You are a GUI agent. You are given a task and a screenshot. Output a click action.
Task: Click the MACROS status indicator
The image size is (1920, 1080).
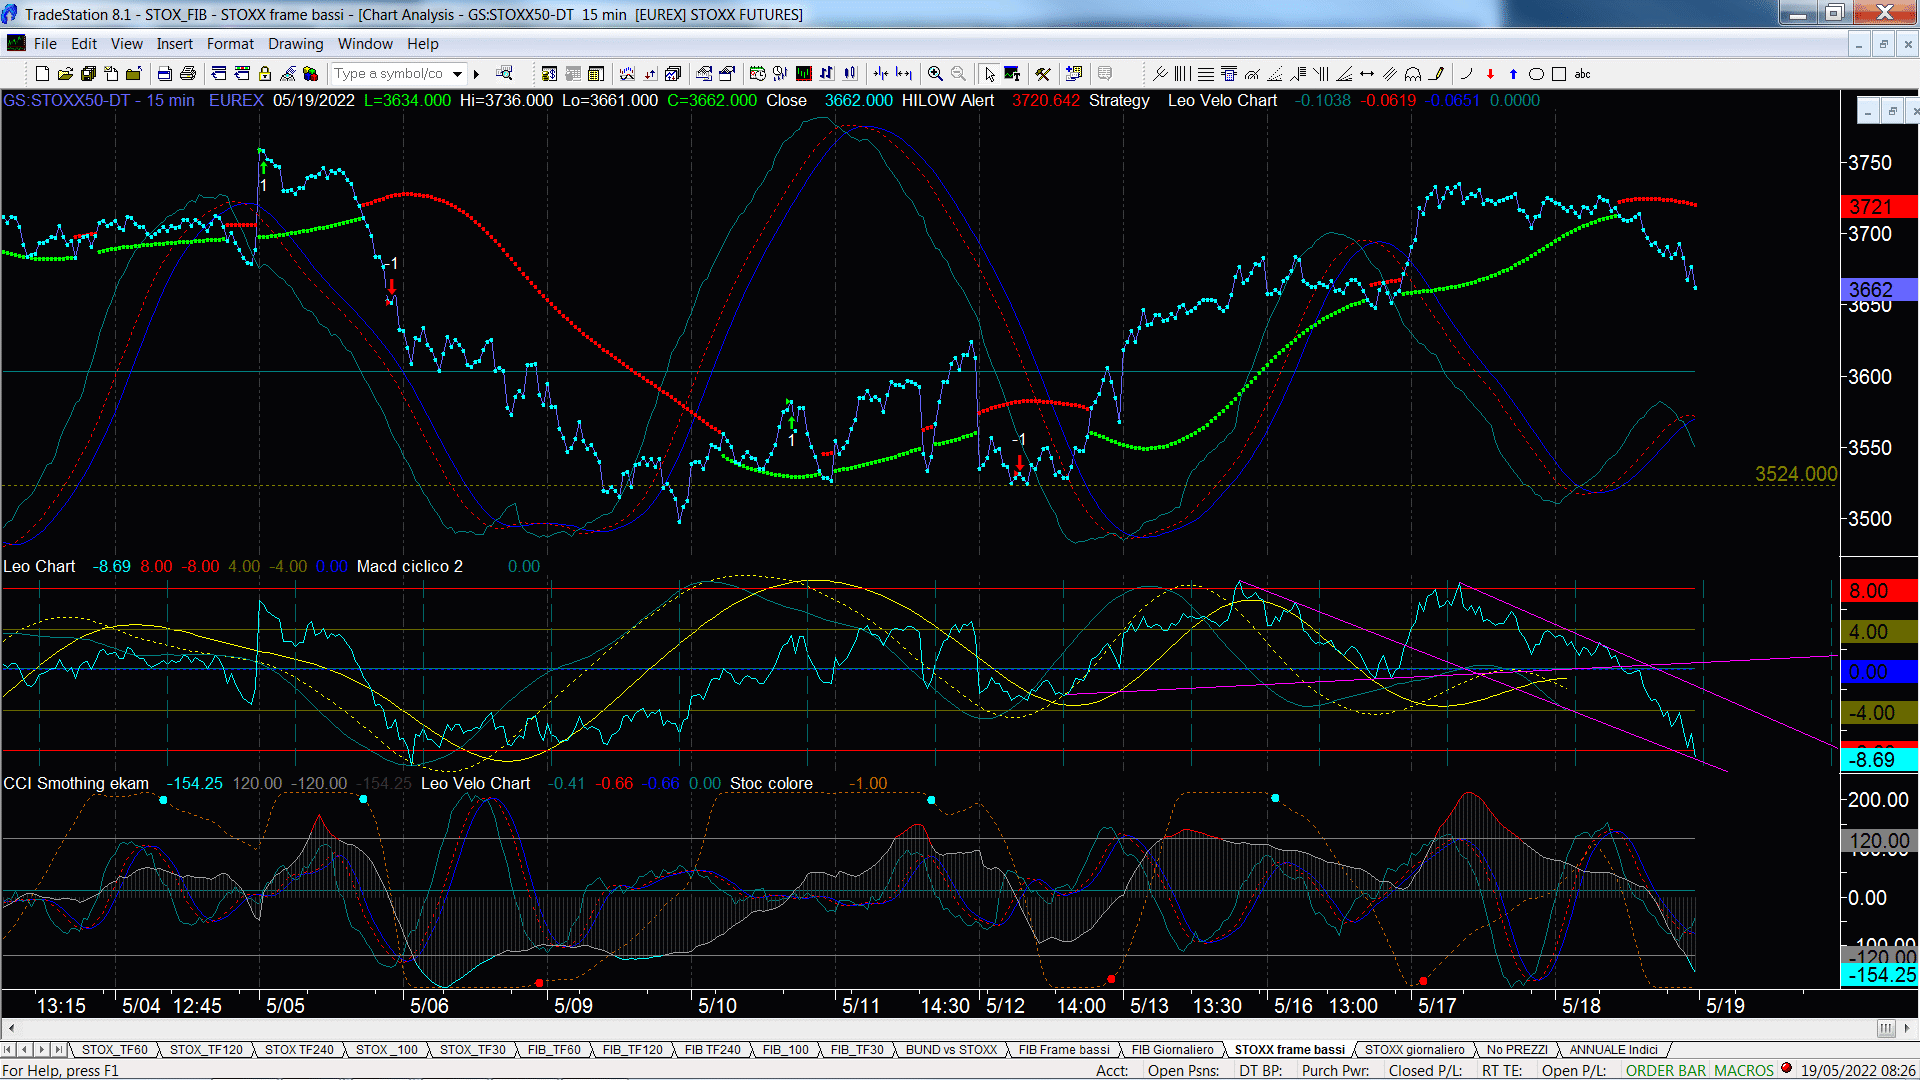tap(1744, 1070)
